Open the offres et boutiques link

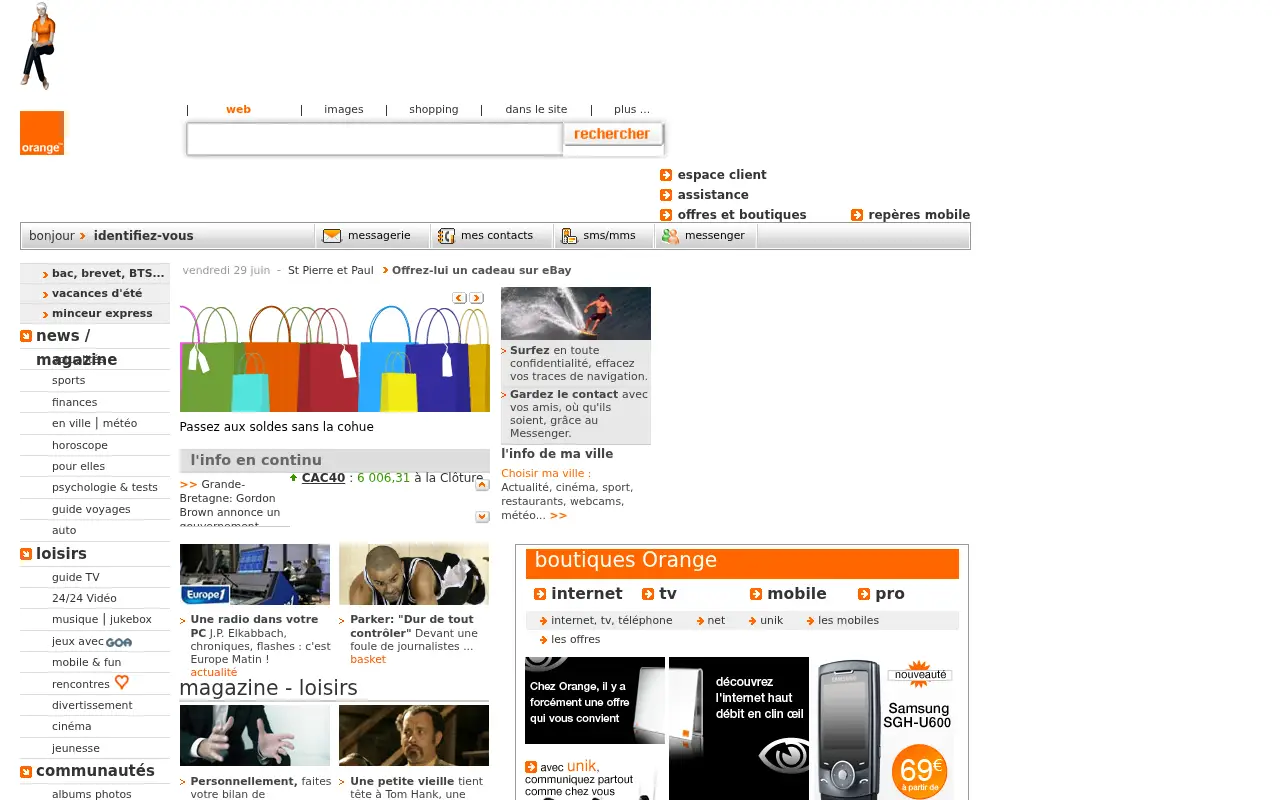tap(742, 215)
